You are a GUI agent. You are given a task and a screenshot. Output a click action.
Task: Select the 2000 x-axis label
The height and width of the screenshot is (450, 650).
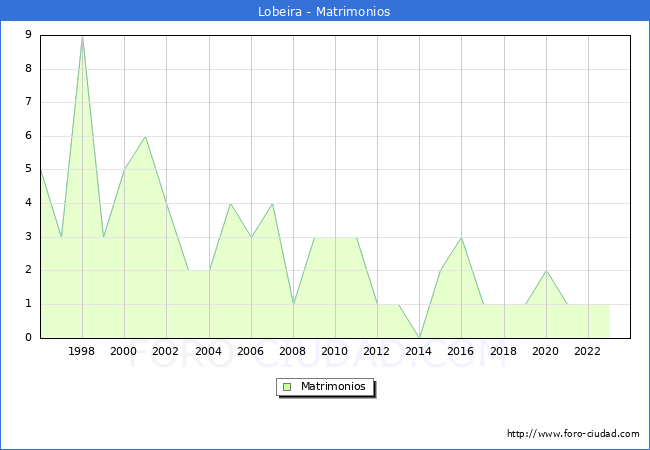tap(124, 352)
